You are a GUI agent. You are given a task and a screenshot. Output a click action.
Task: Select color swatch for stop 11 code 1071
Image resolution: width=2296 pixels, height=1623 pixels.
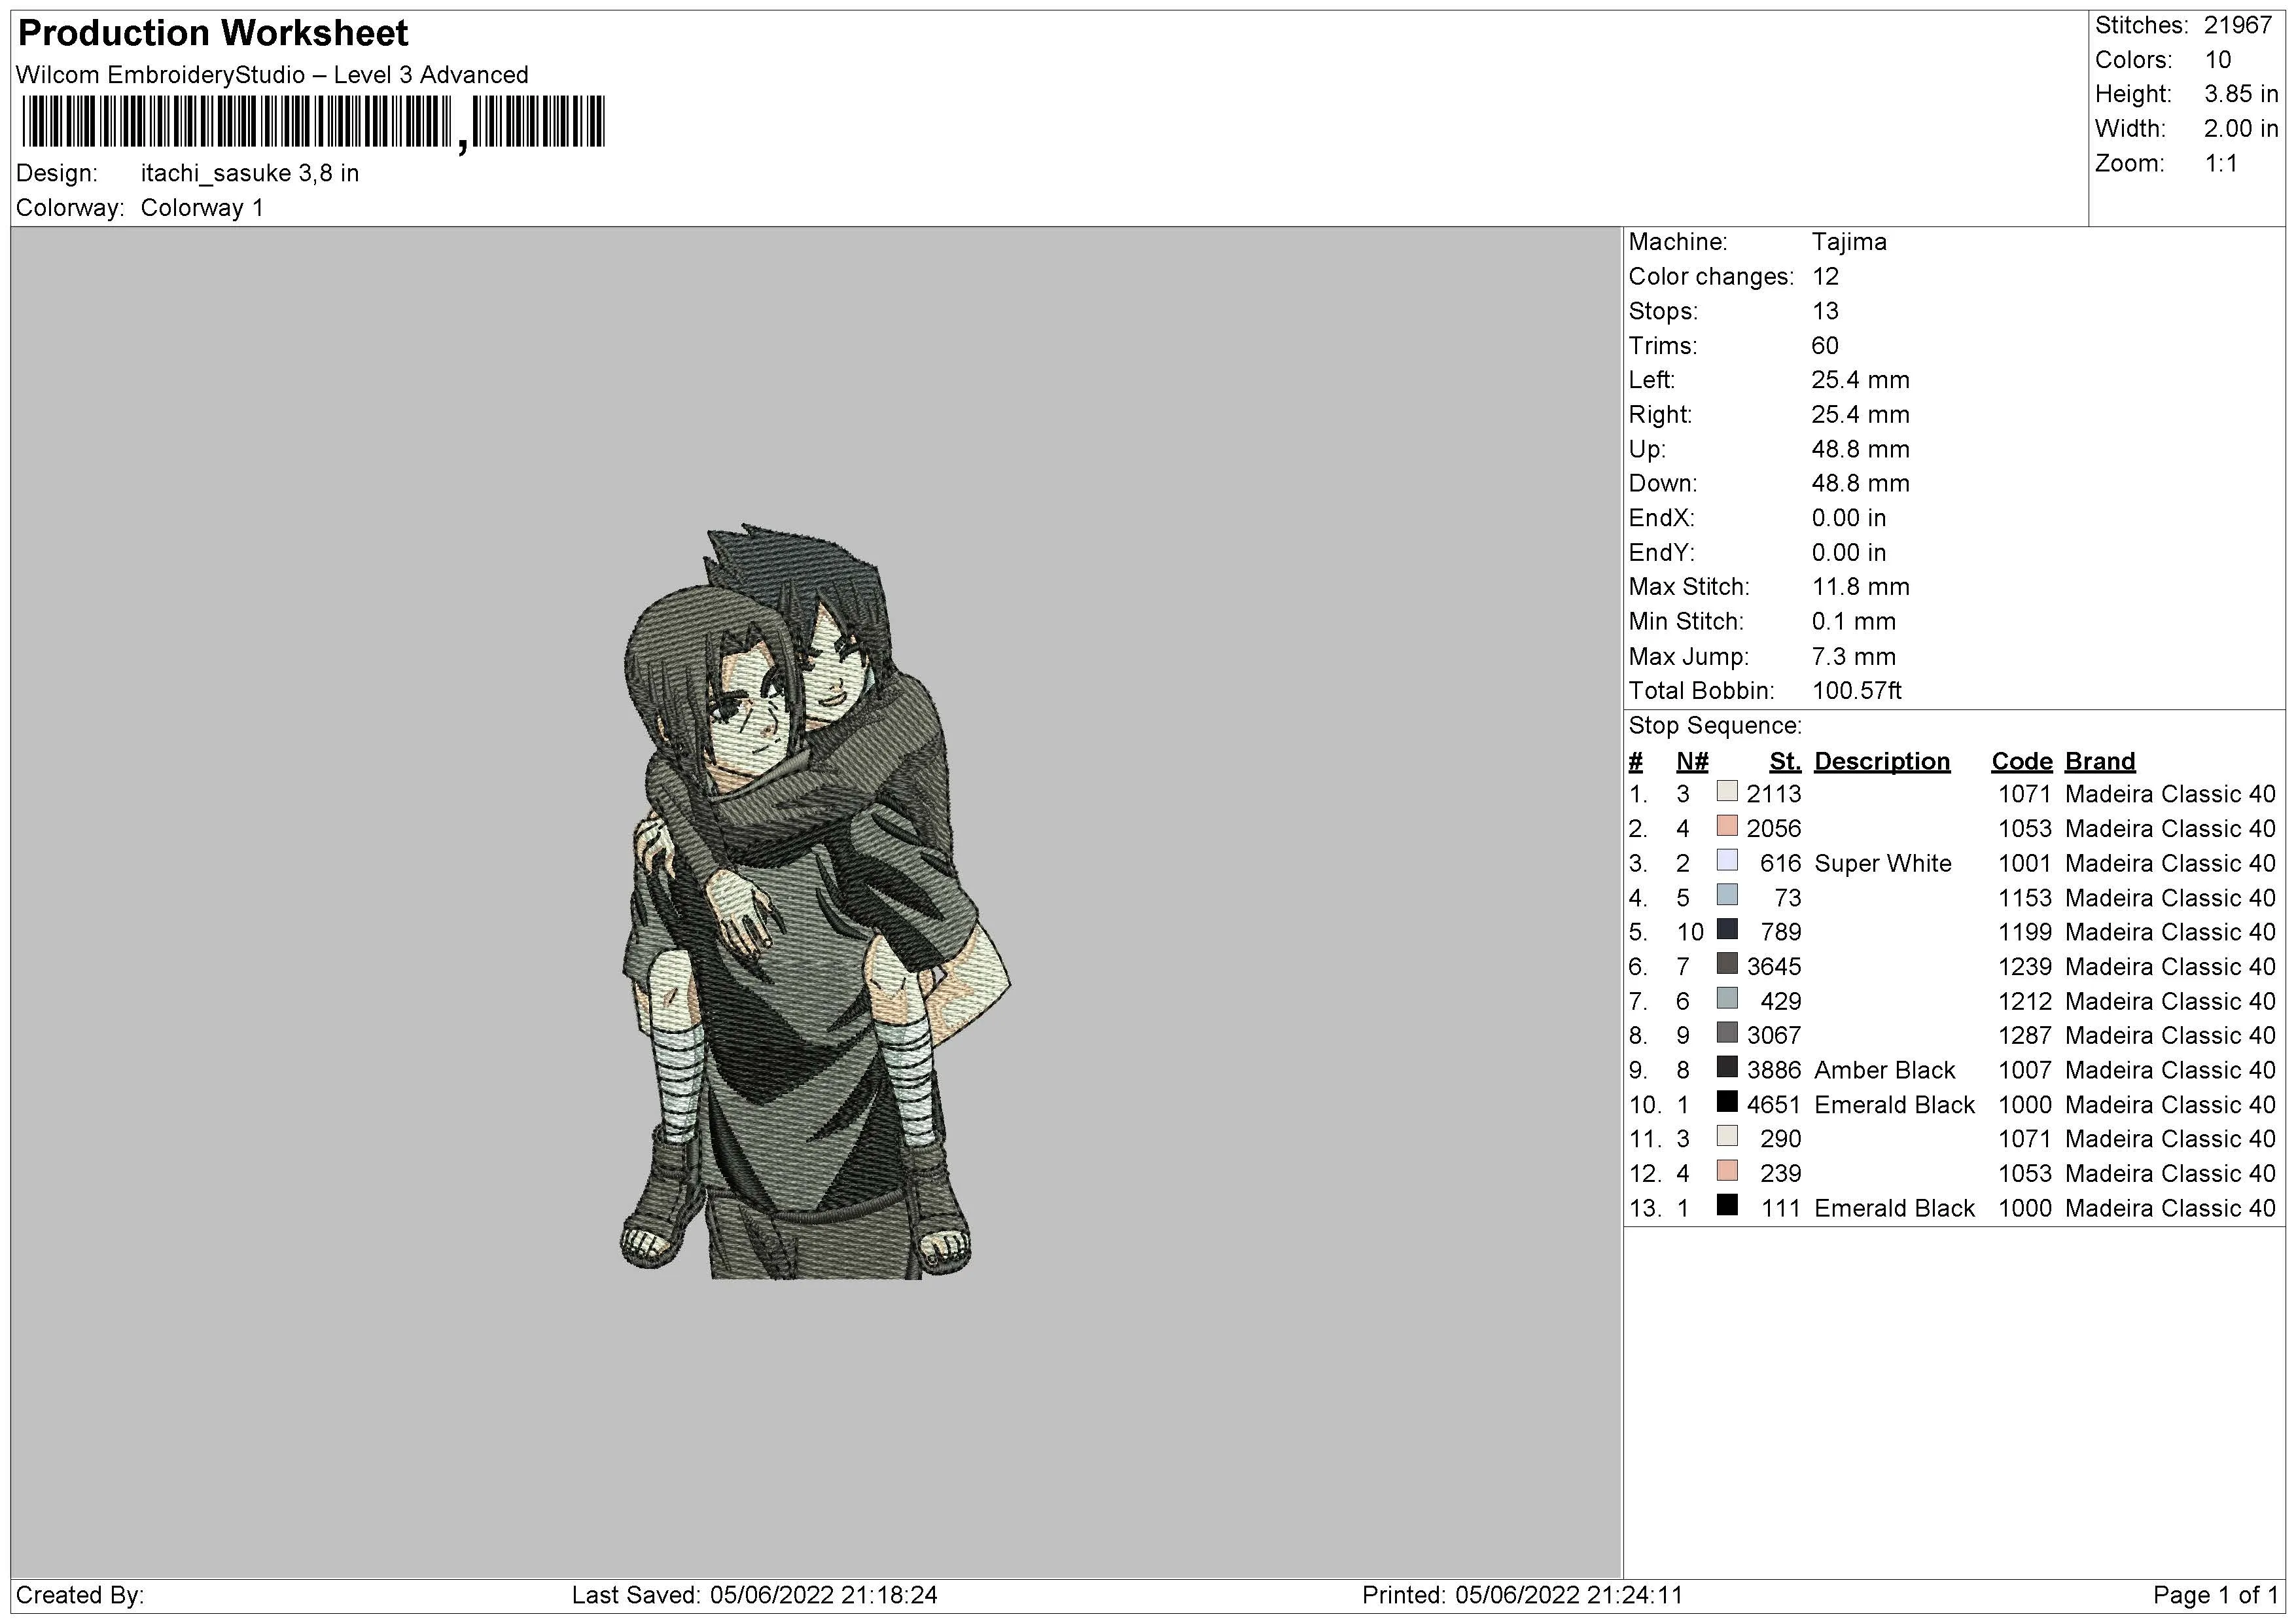(x=1727, y=1137)
